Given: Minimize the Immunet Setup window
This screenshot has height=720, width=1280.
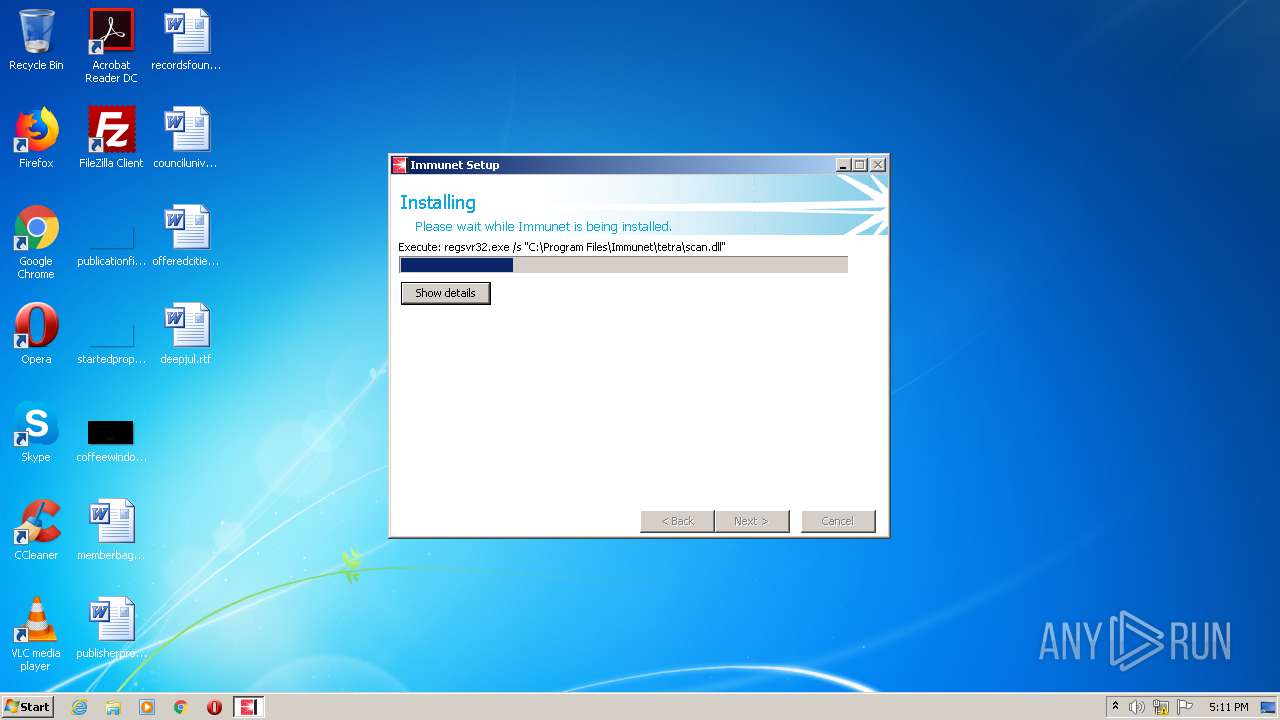Looking at the screenshot, I should click(x=843, y=165).
